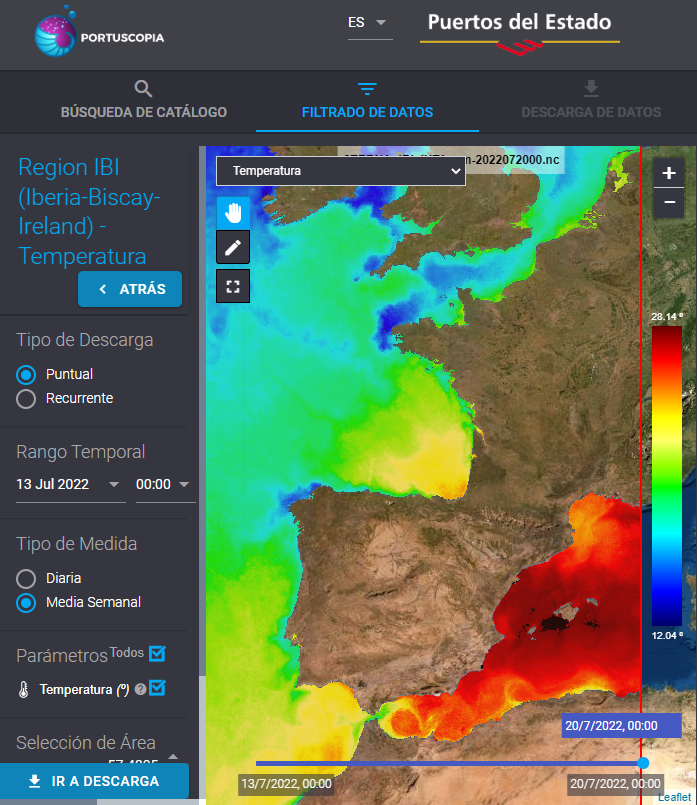The image size is (697, 805).
Task: Click the 13/7/2022, 00:00 start label
Action: [x=286, y=784]
